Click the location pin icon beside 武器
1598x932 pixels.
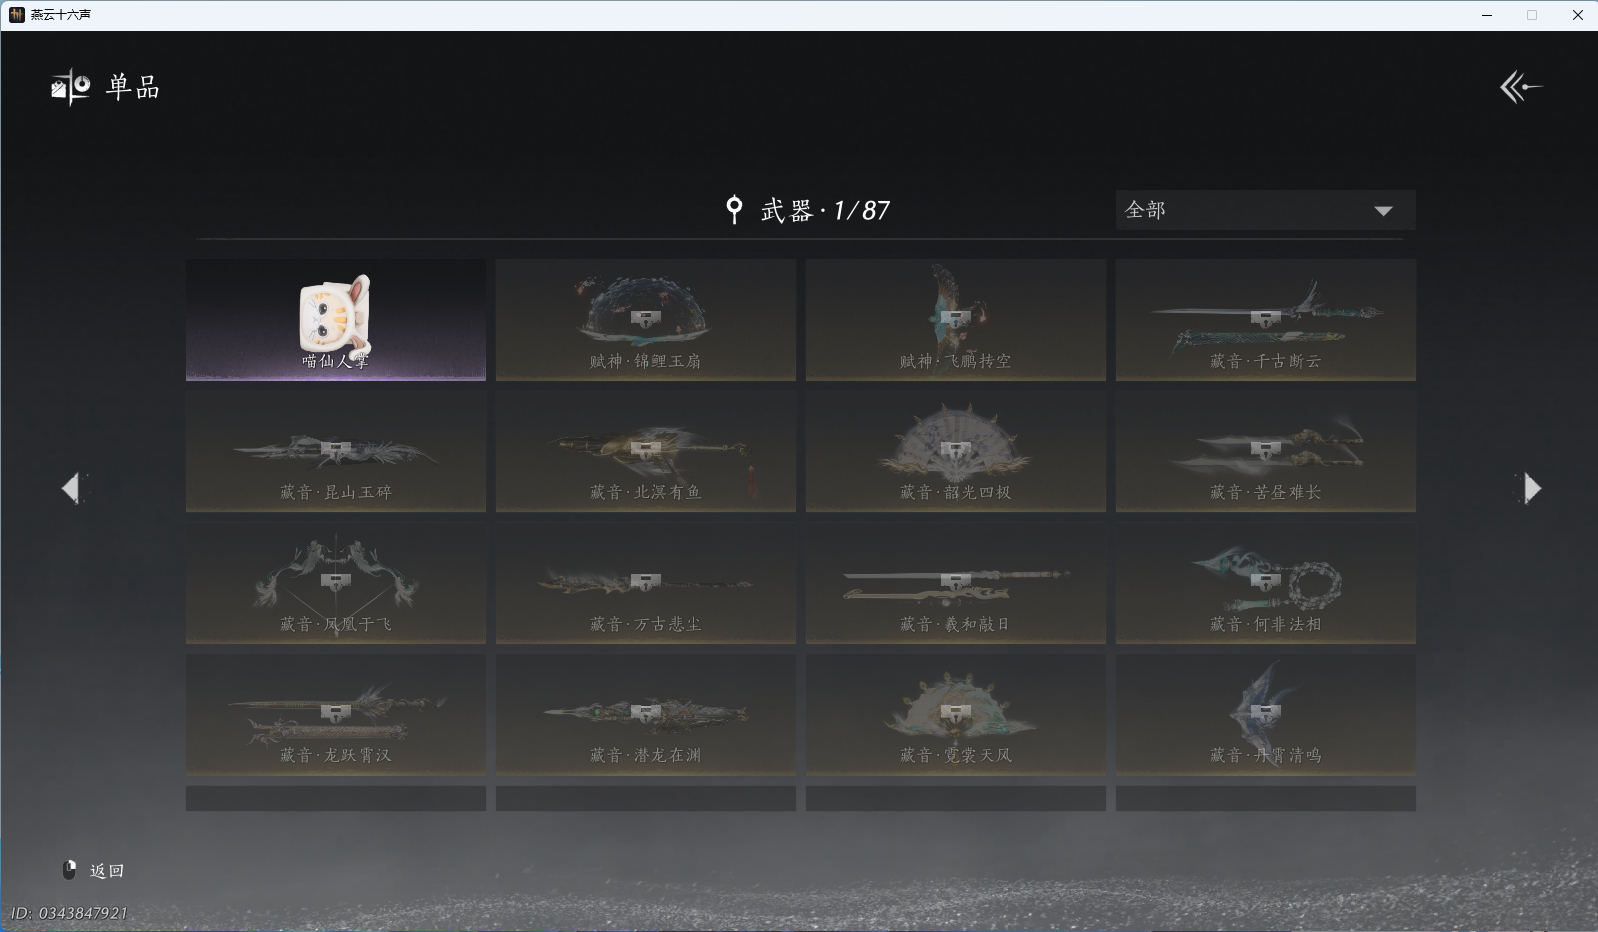734,210
